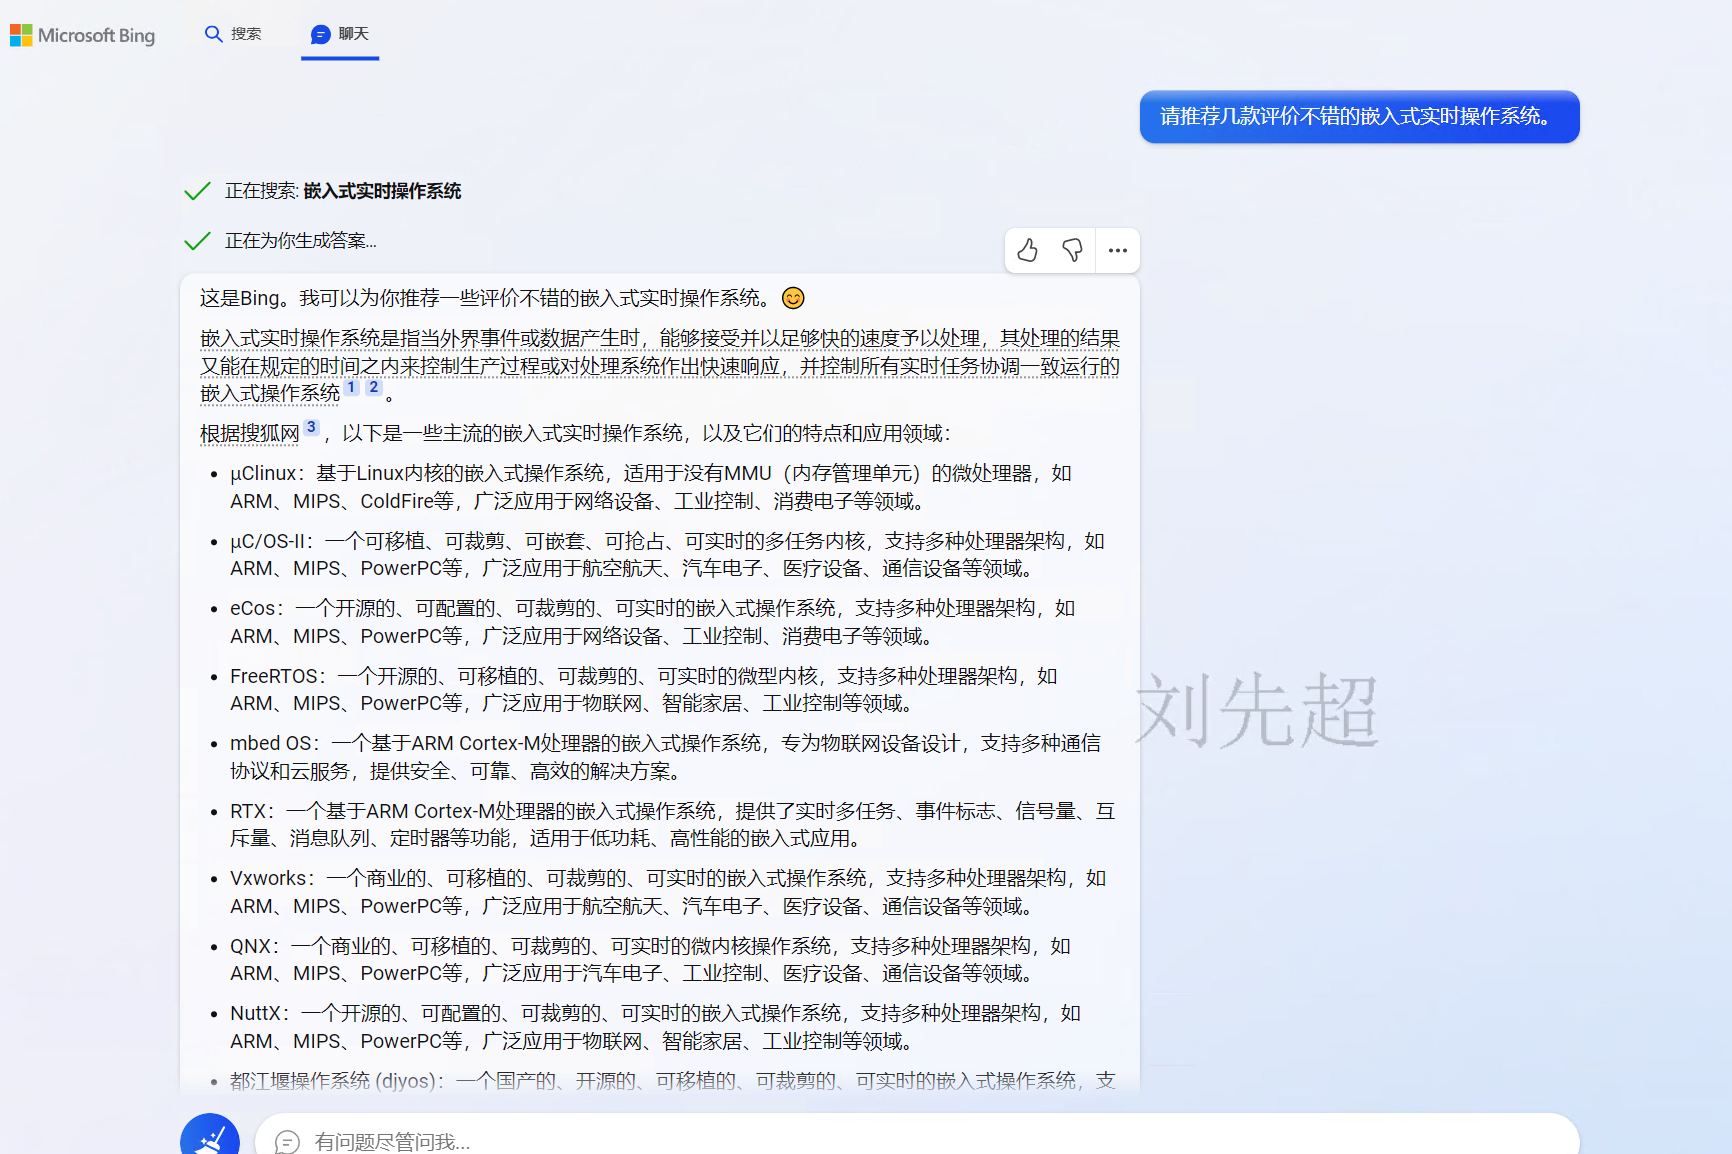Viewport: 1732px width, 1154px height.
Task: Focus the 有问题尽管问我 input field
Action: pyautogui.click(x=917, y=1138)
